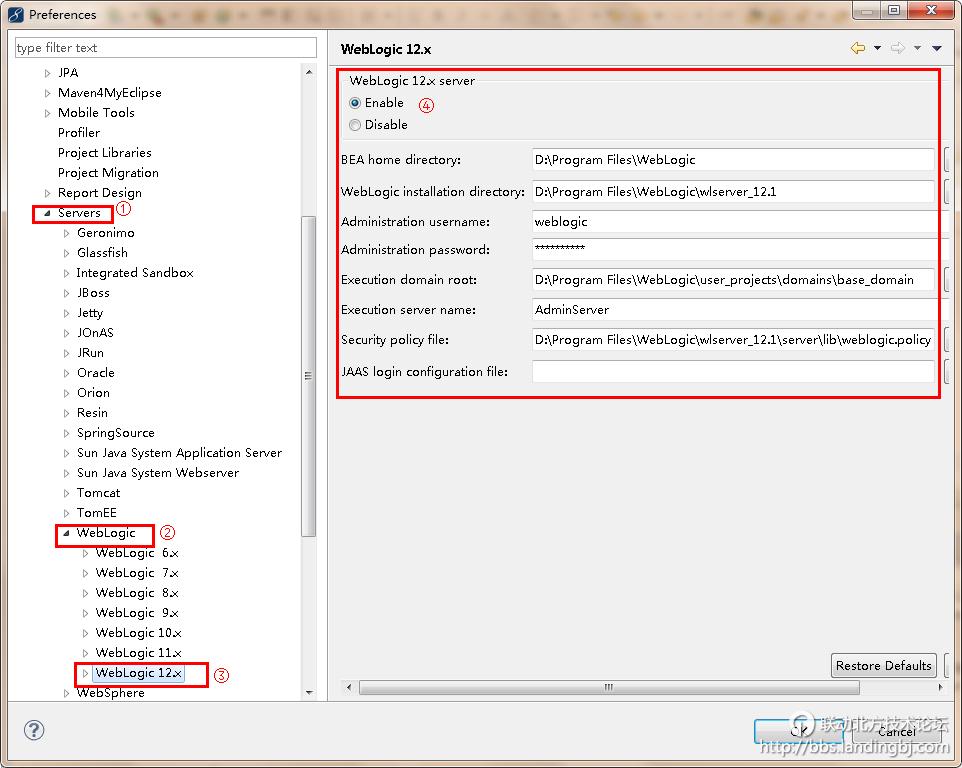962x768 pixels.
Task: Click the MyEclipse Preferences window icon
Action: [x=15, y=14]
